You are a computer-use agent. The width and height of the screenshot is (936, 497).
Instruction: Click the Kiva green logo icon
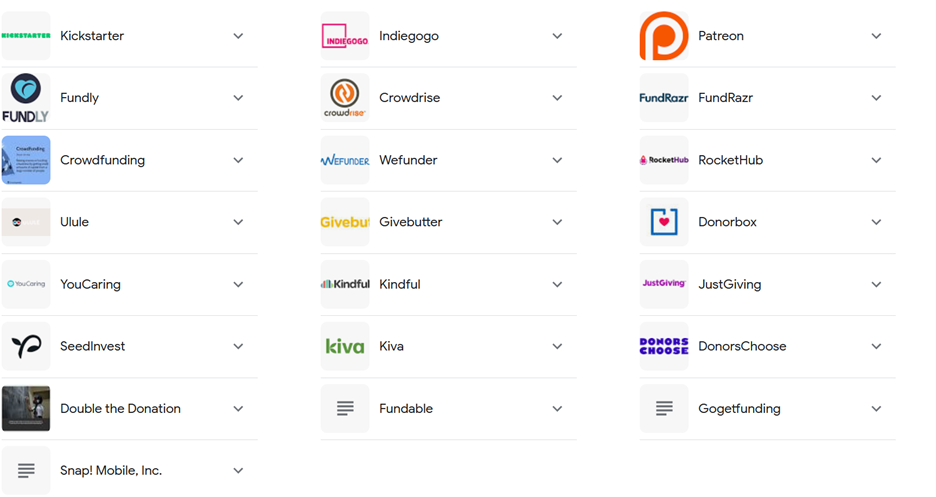(345, 346)
